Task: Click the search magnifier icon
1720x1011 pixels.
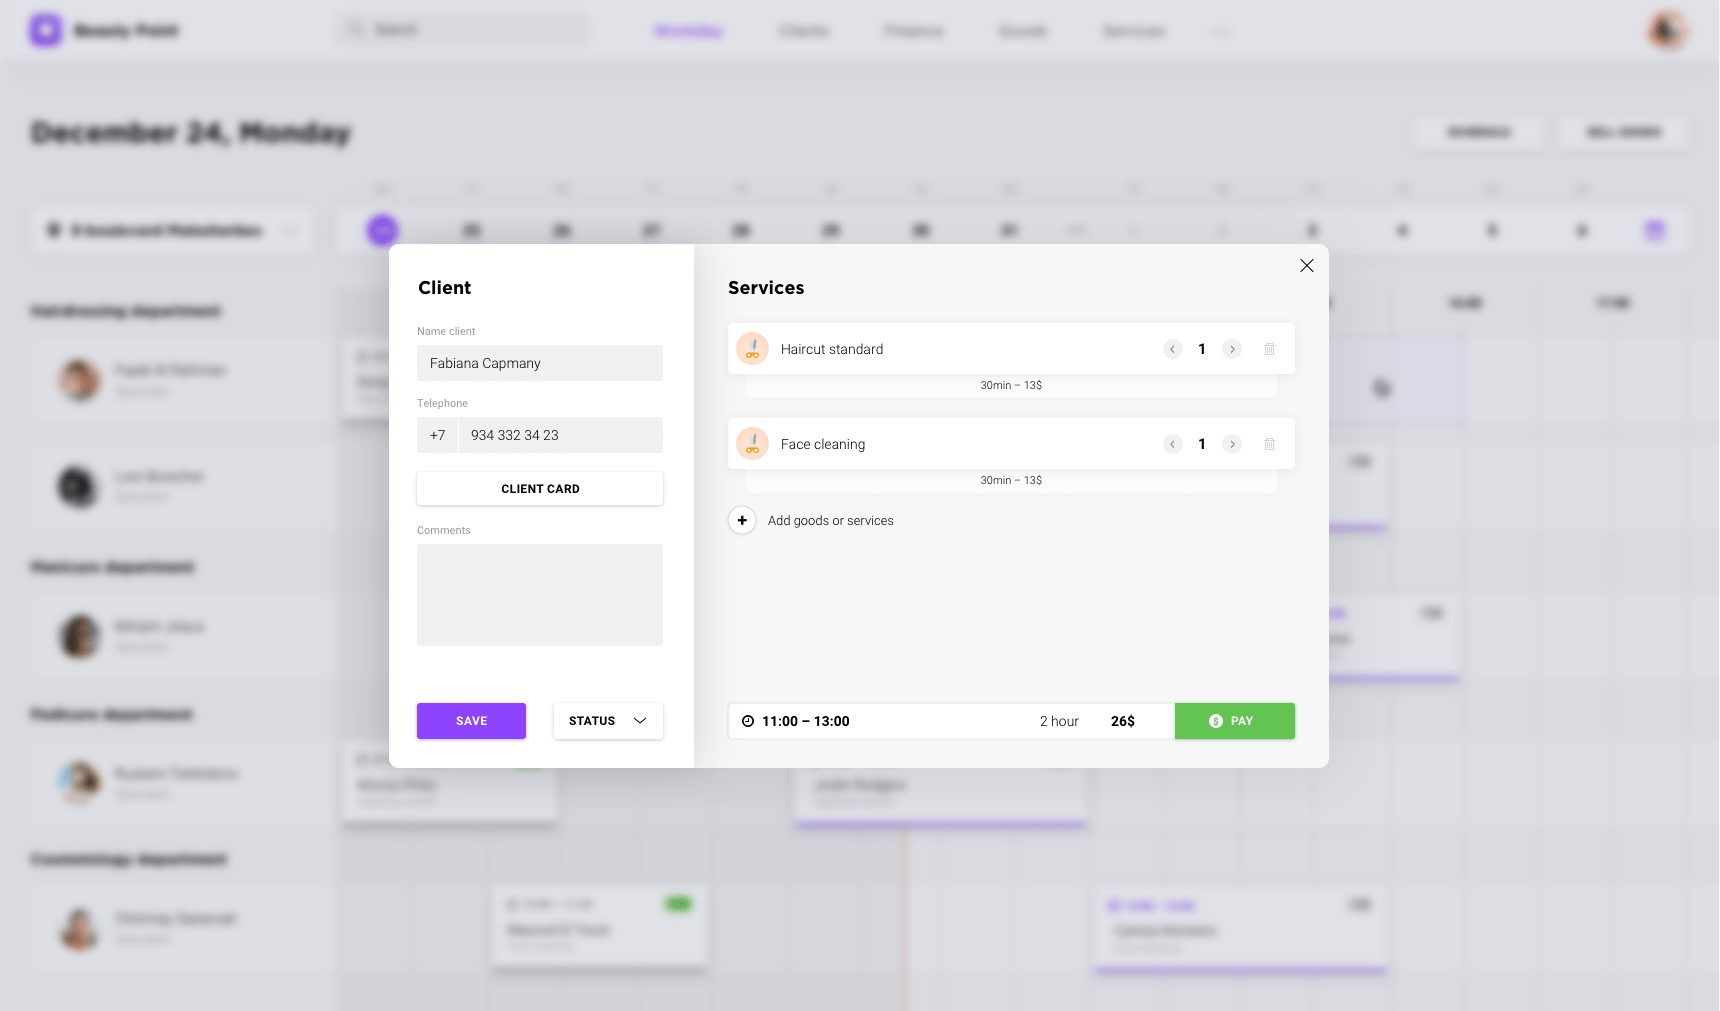Action: tap(355, 29)
